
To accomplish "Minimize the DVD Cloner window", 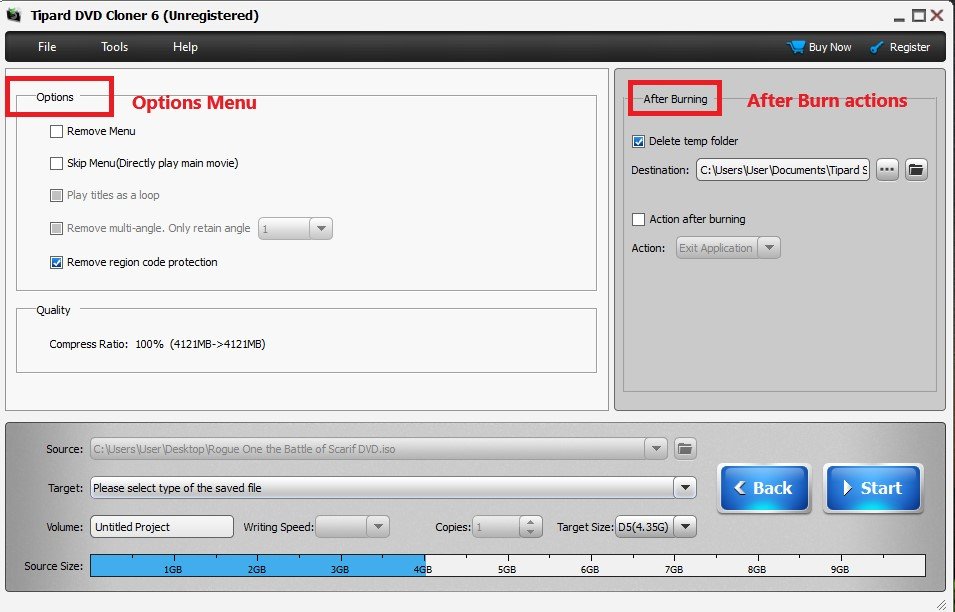I will tap(899, 15).
